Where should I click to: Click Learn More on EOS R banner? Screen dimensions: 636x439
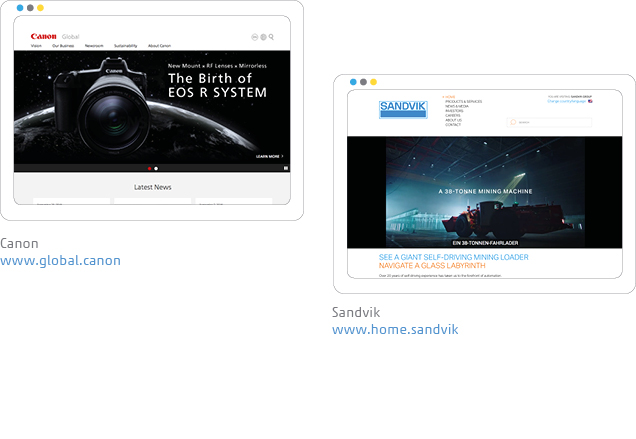point(269,156)
